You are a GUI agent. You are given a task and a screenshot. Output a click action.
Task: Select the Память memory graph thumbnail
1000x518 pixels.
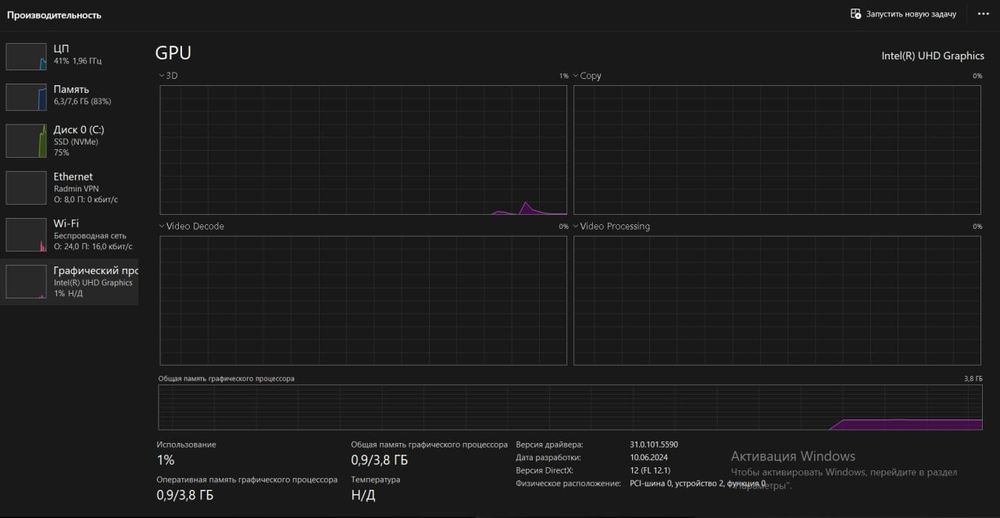[26, 97]
